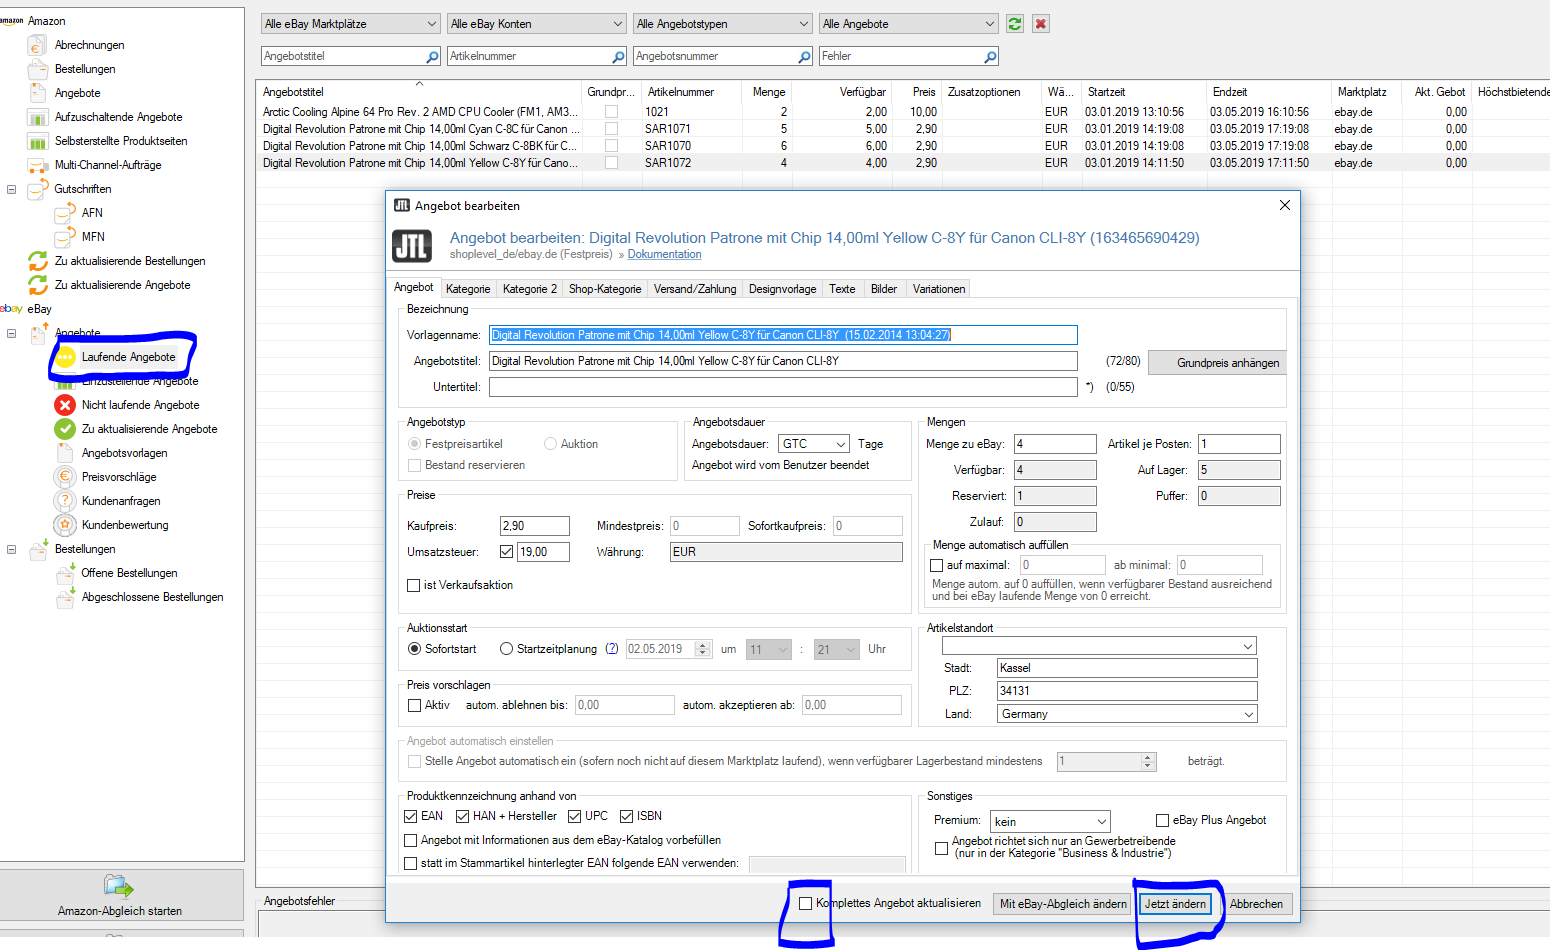Collapse Gutschriften tree node
The width and height of the screenshot is (1550, 950).
coord(11,189)
